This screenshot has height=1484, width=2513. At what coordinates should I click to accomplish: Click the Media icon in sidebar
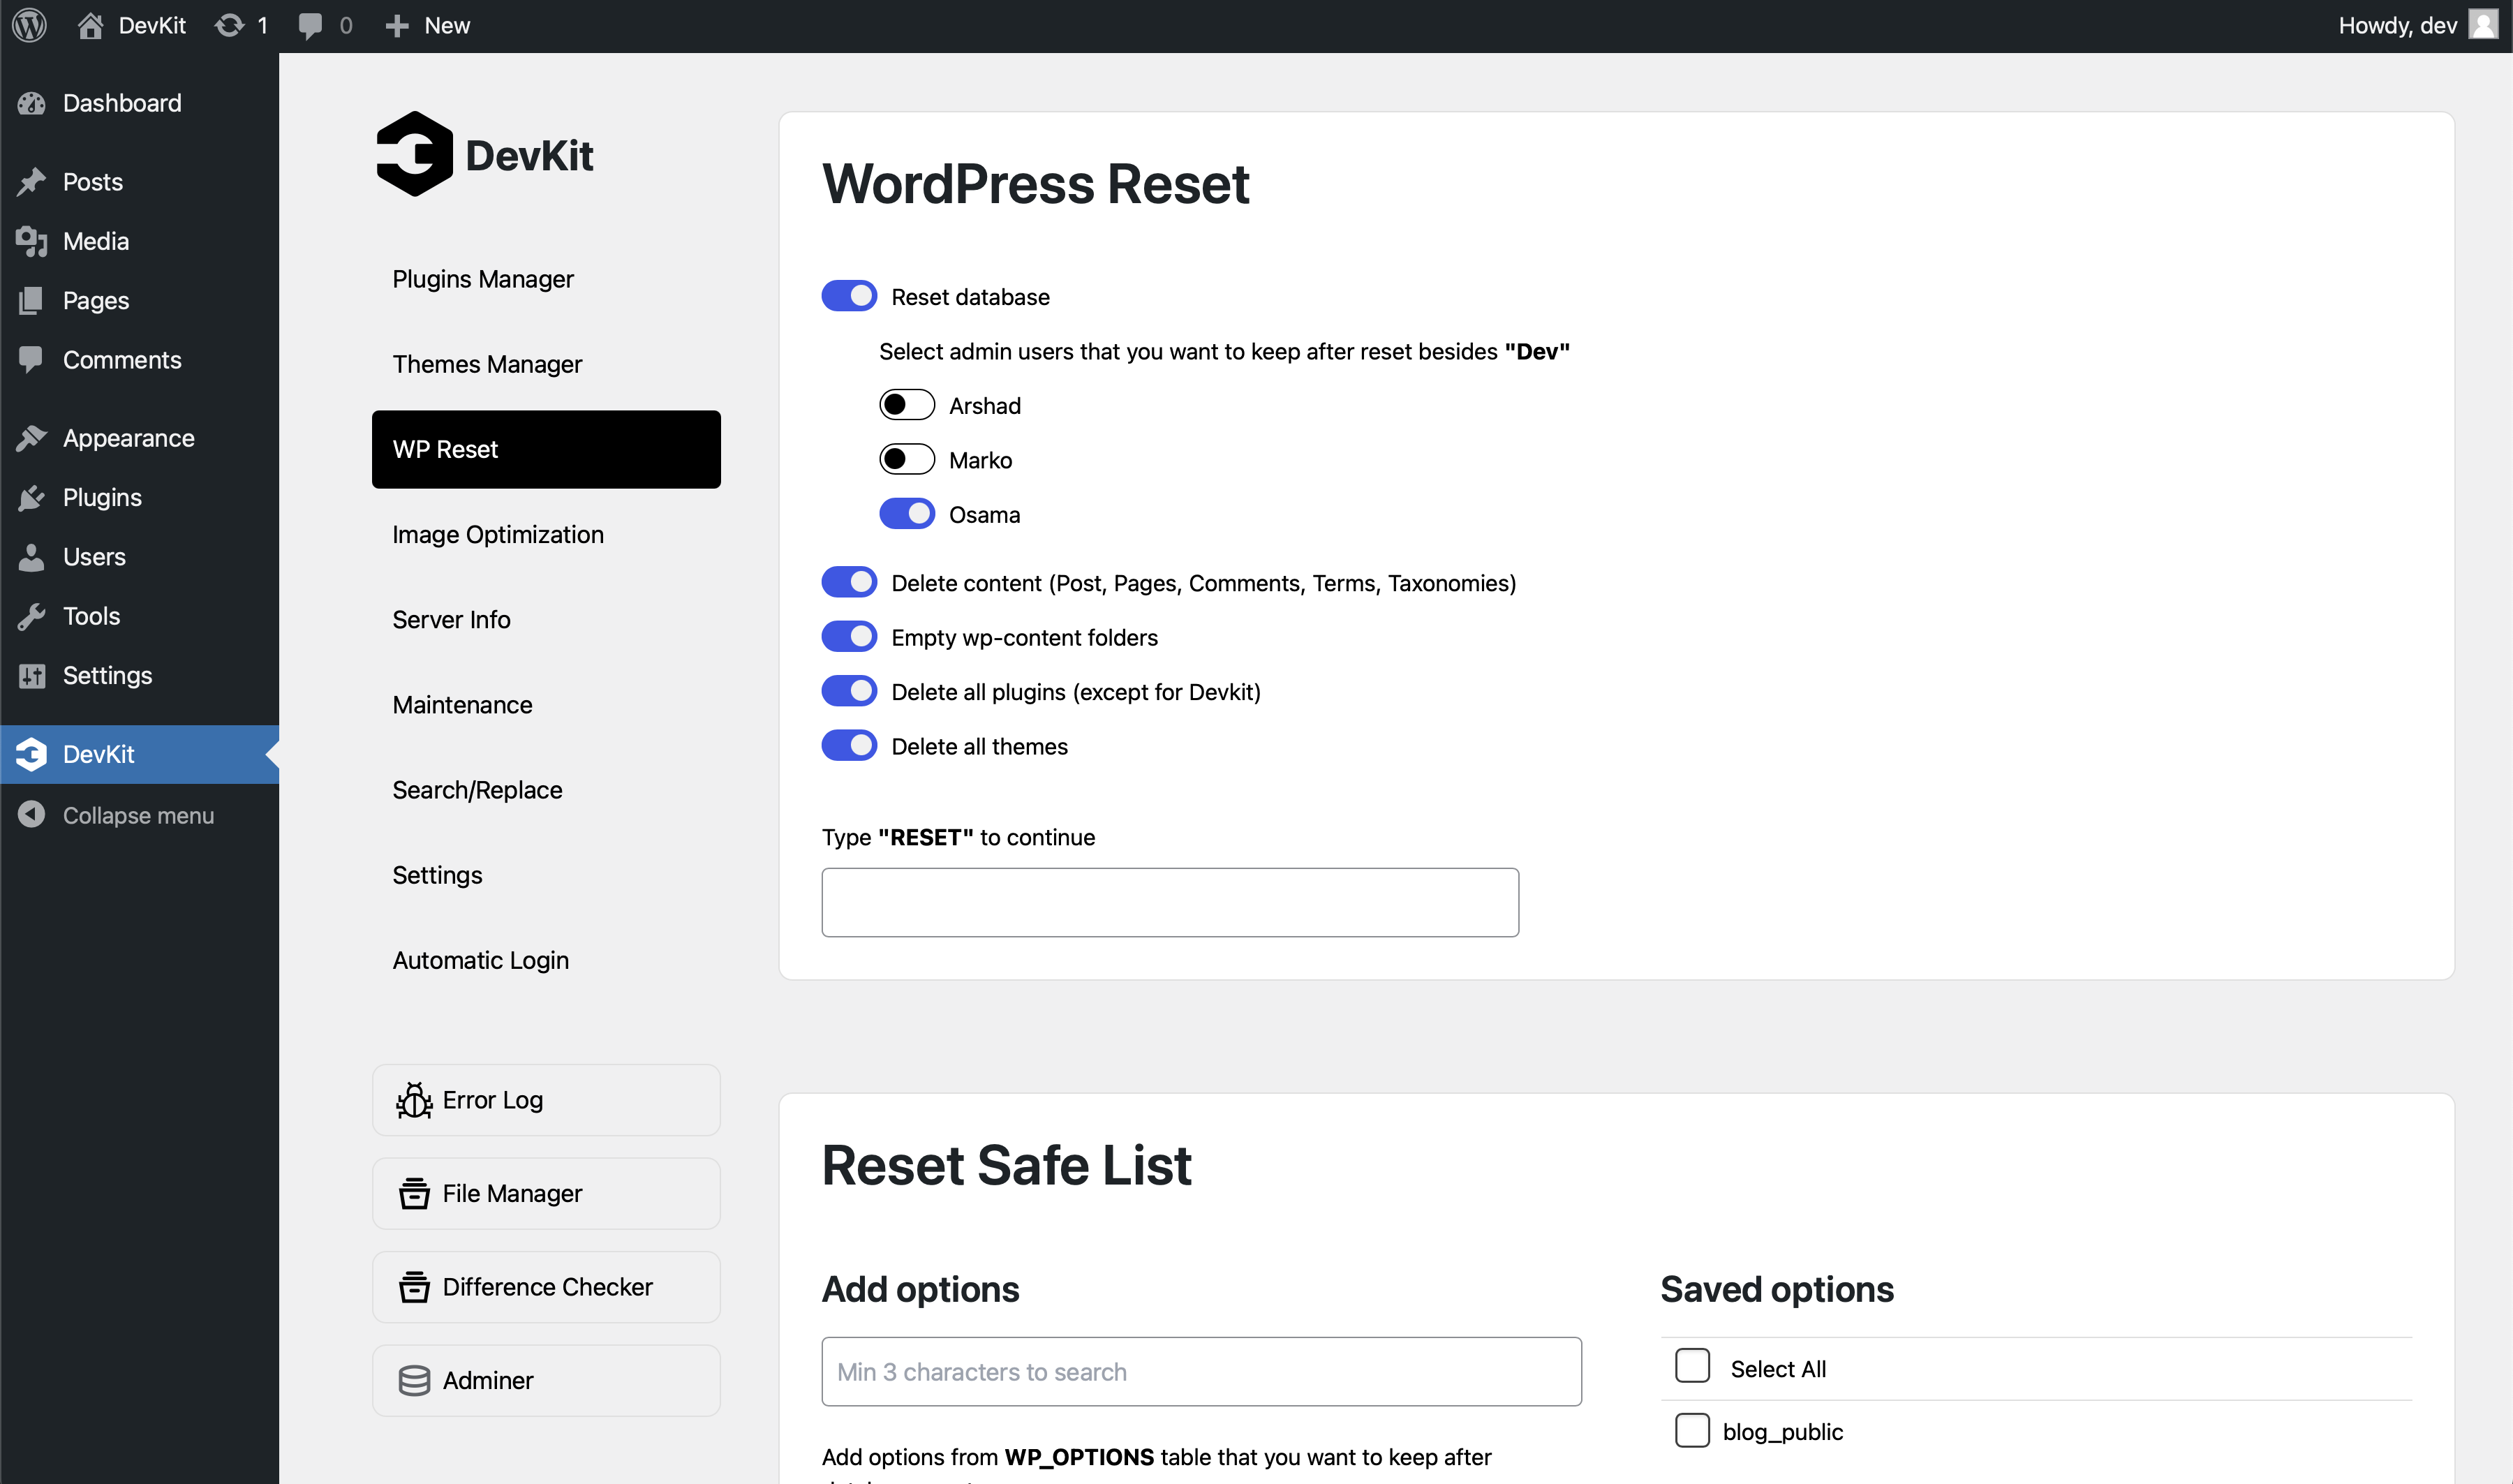tap(32, 241)
